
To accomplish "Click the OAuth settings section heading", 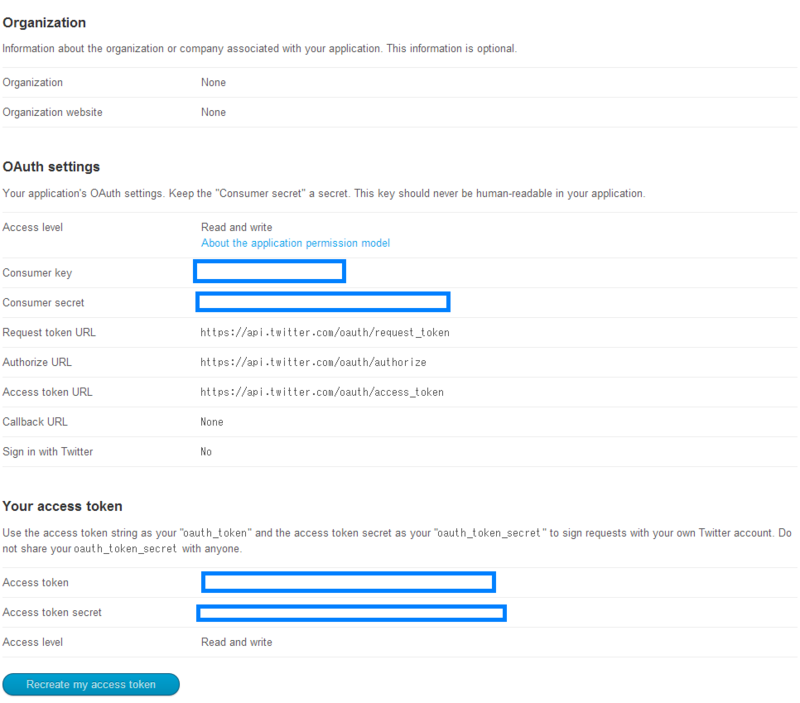I will click(x=49, y=166).
